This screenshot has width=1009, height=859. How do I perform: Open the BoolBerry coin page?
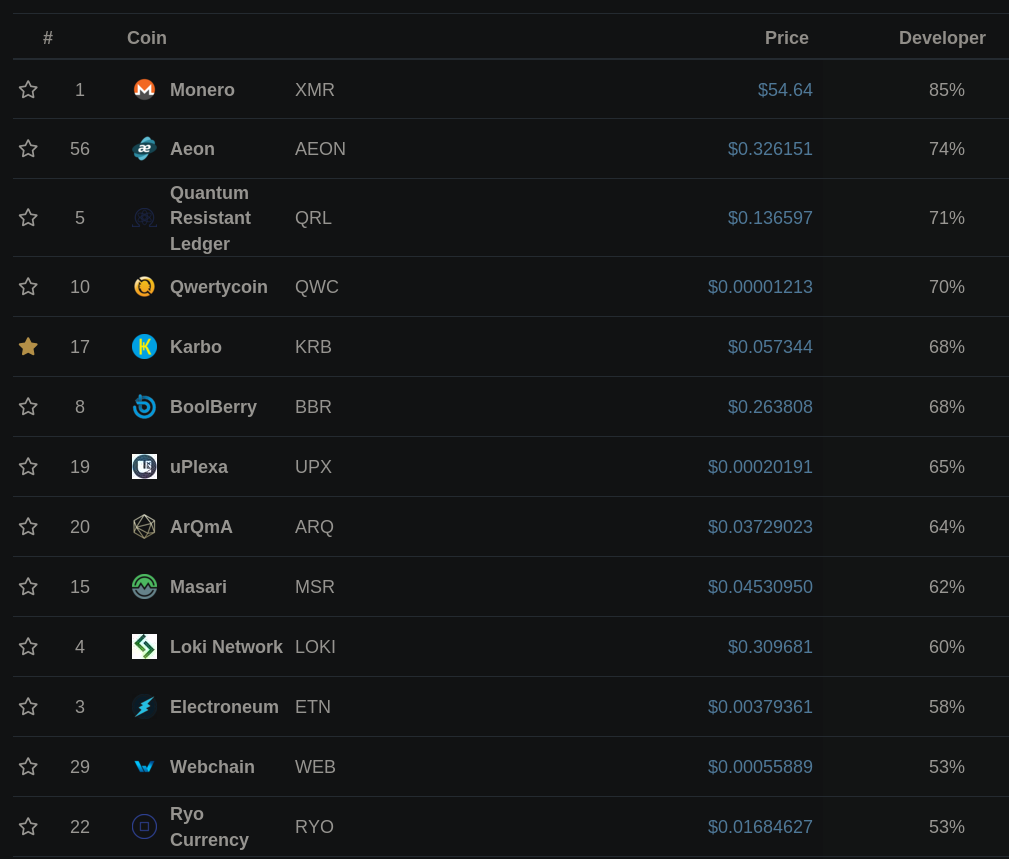(213, 407)
